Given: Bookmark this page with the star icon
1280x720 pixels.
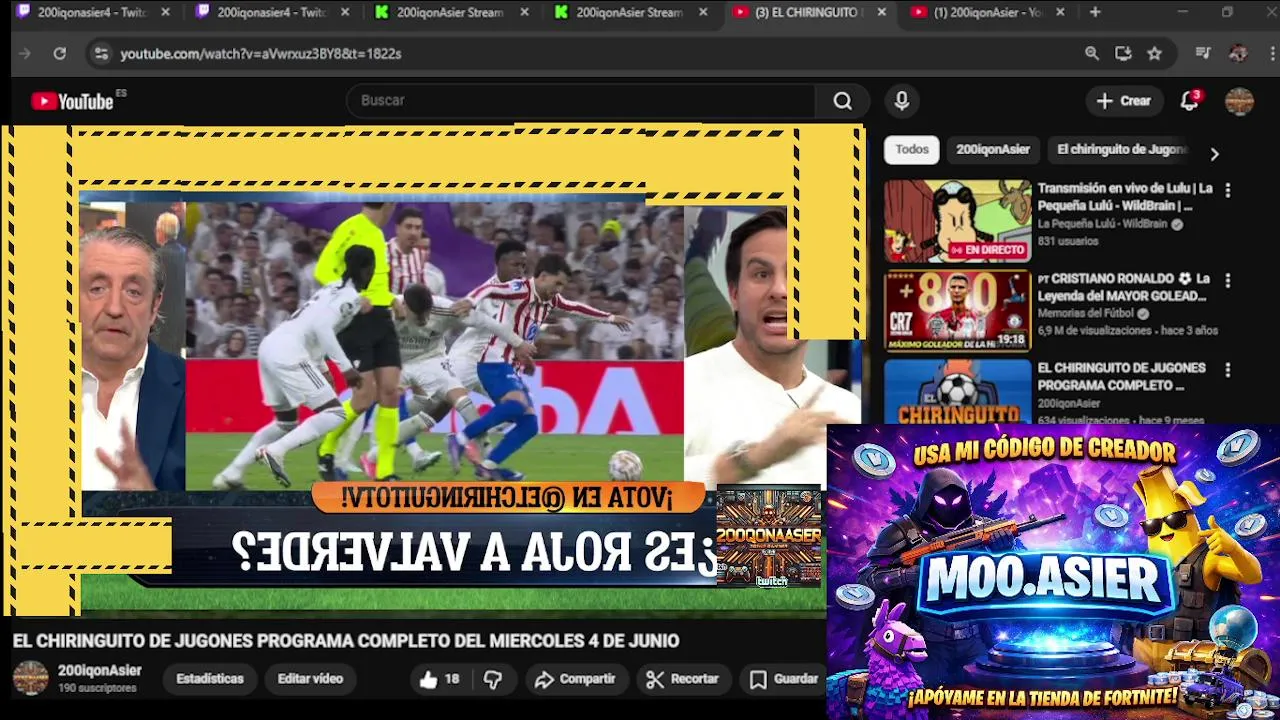Looking at the screenshot, I should point(1155,54).
